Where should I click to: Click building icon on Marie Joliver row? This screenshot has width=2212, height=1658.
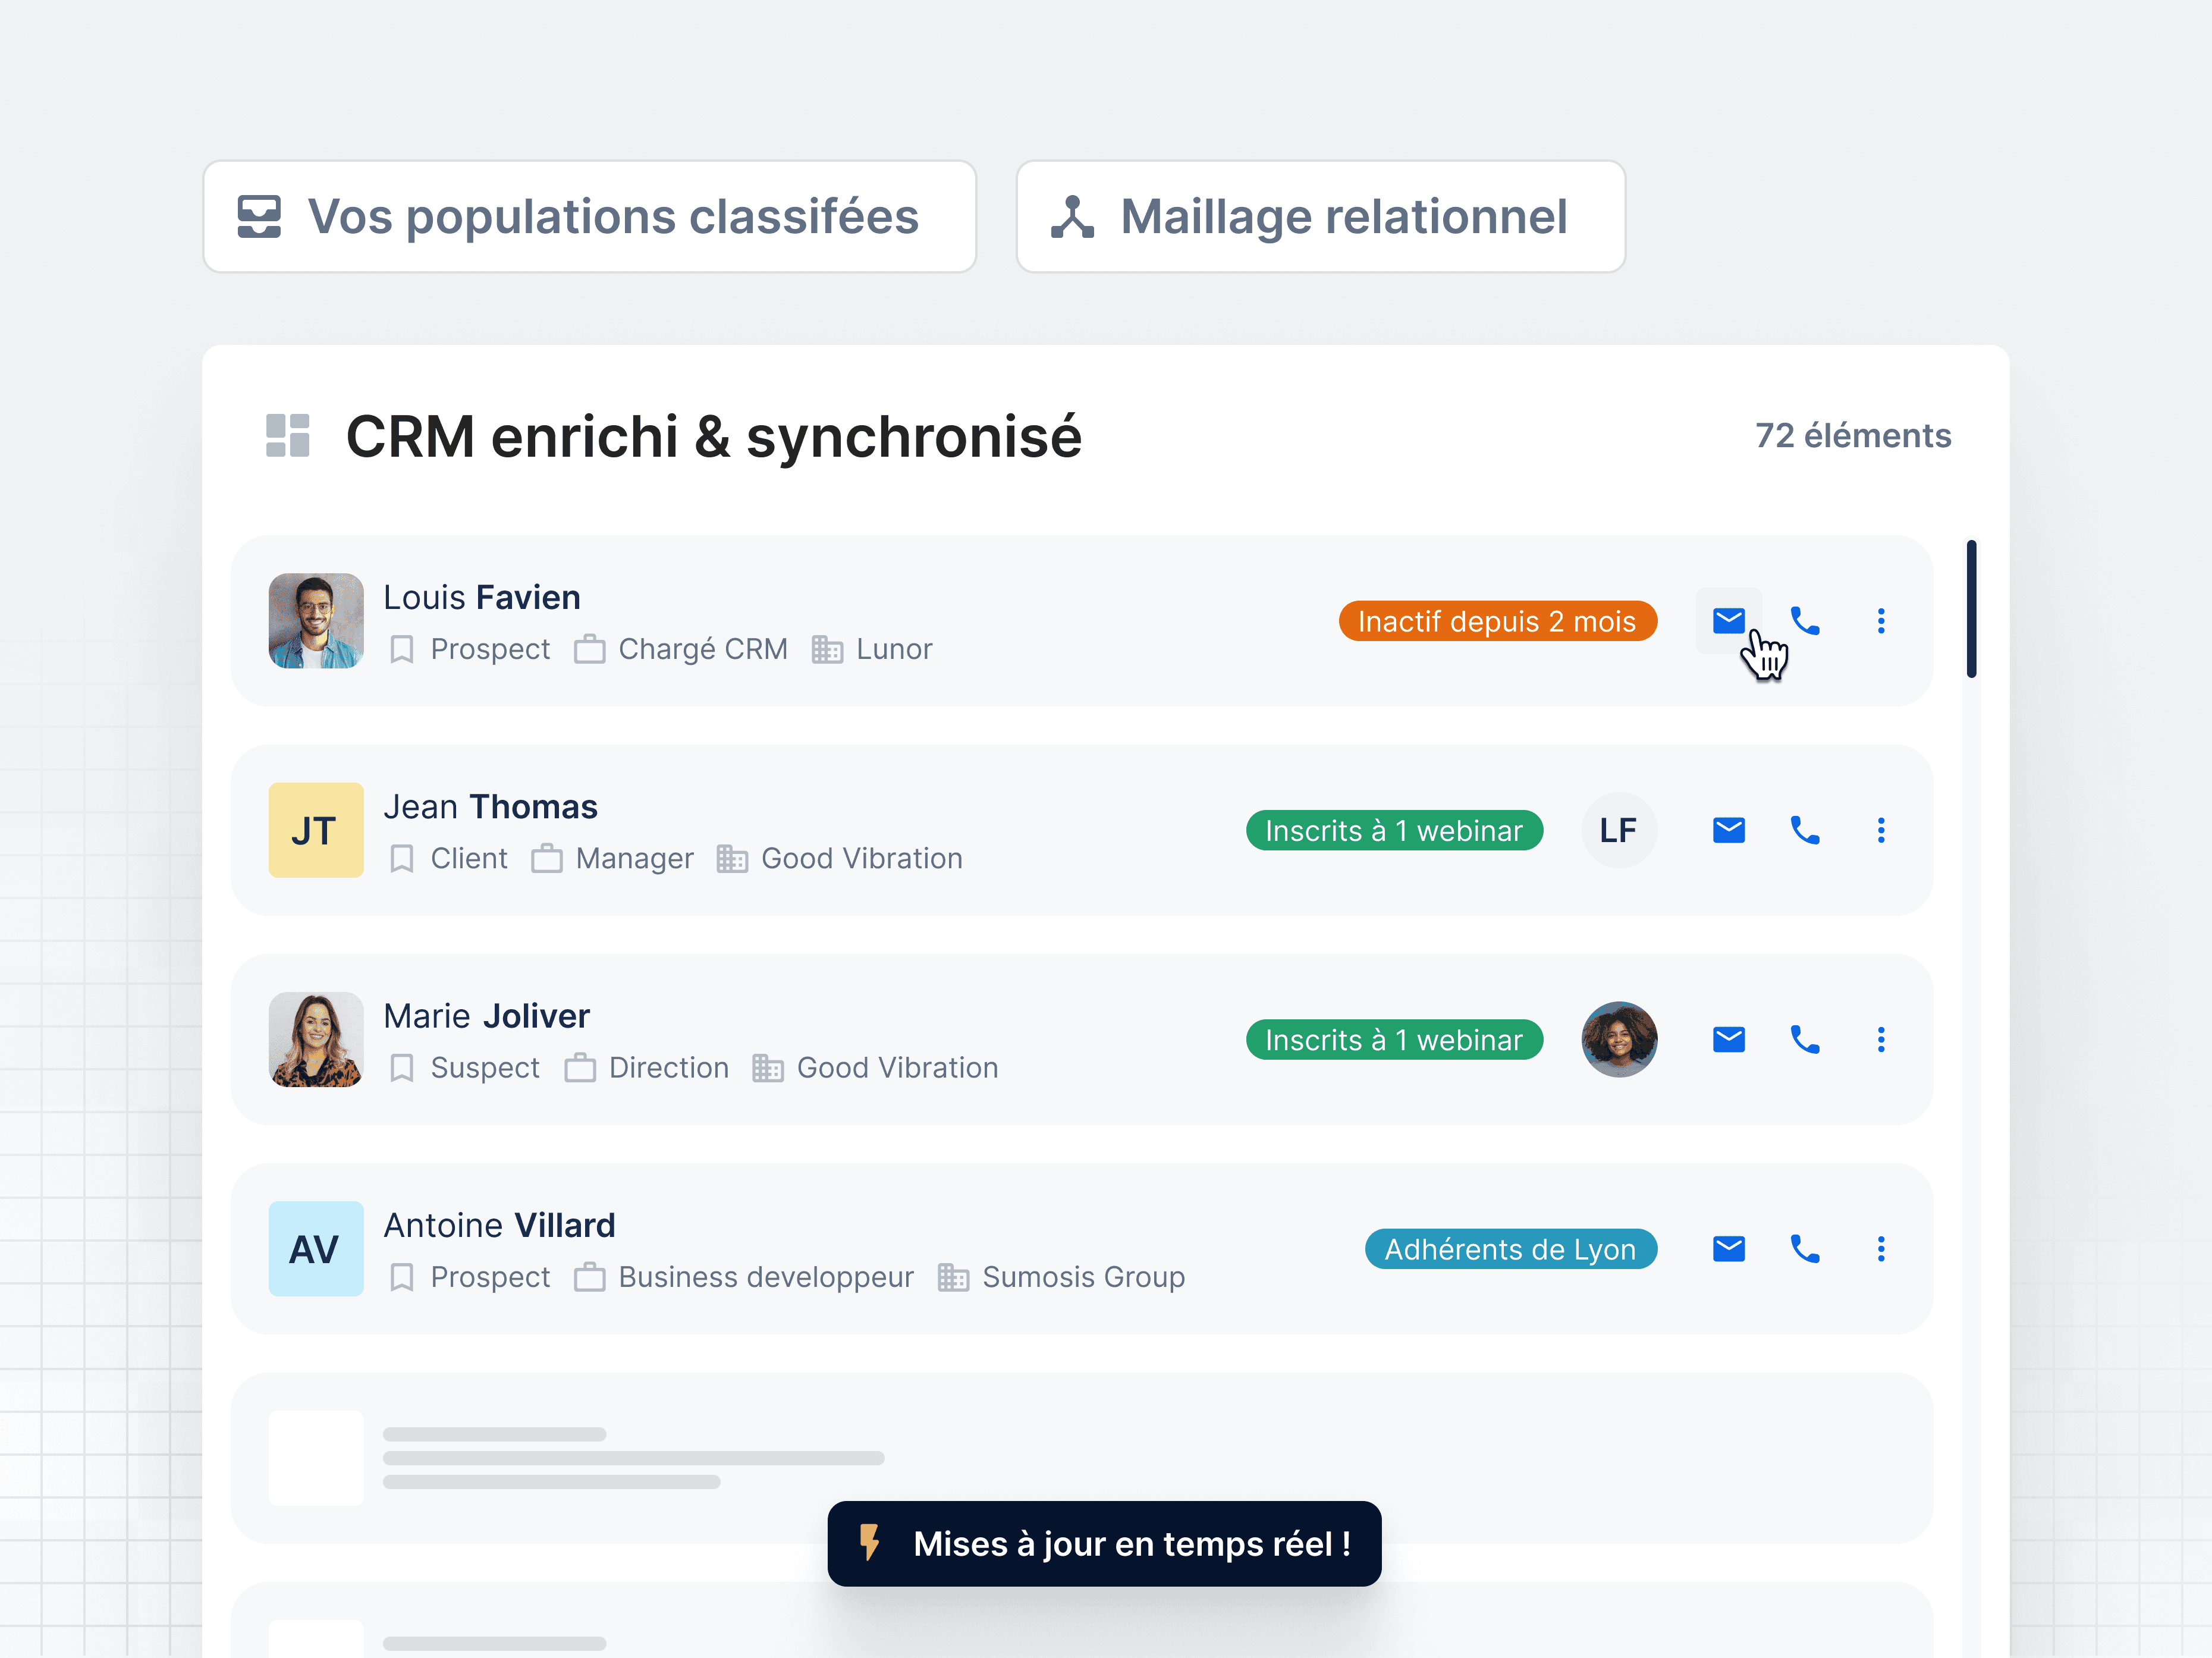point(767,1067)
